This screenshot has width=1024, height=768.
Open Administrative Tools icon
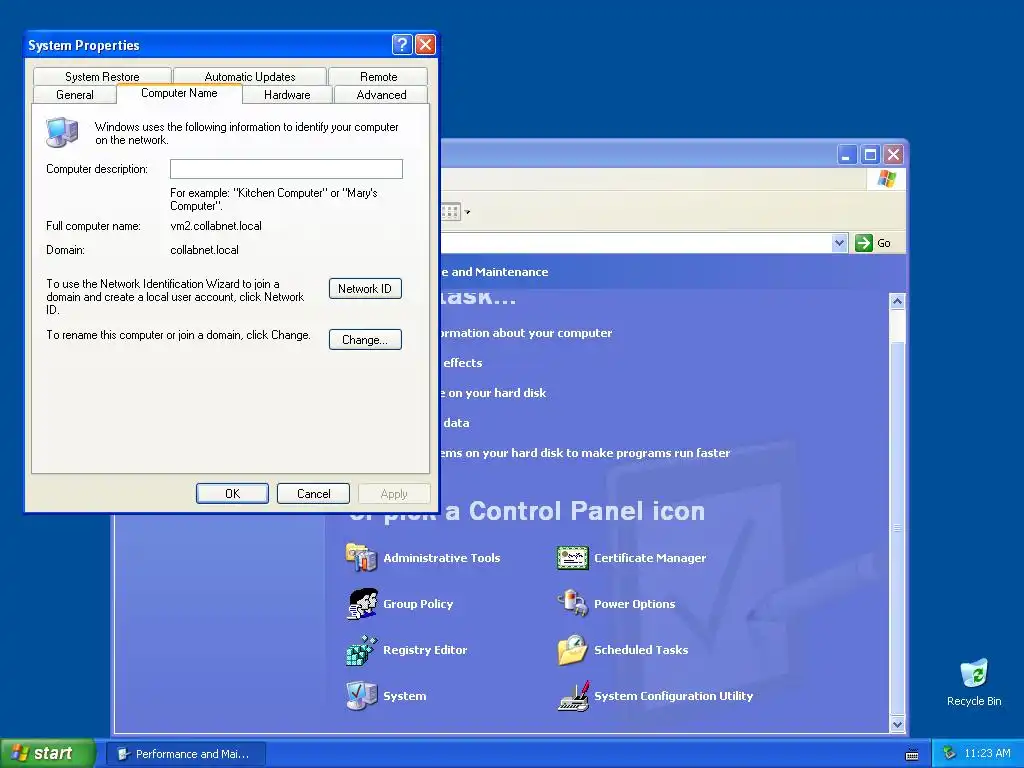click(361, 558)
